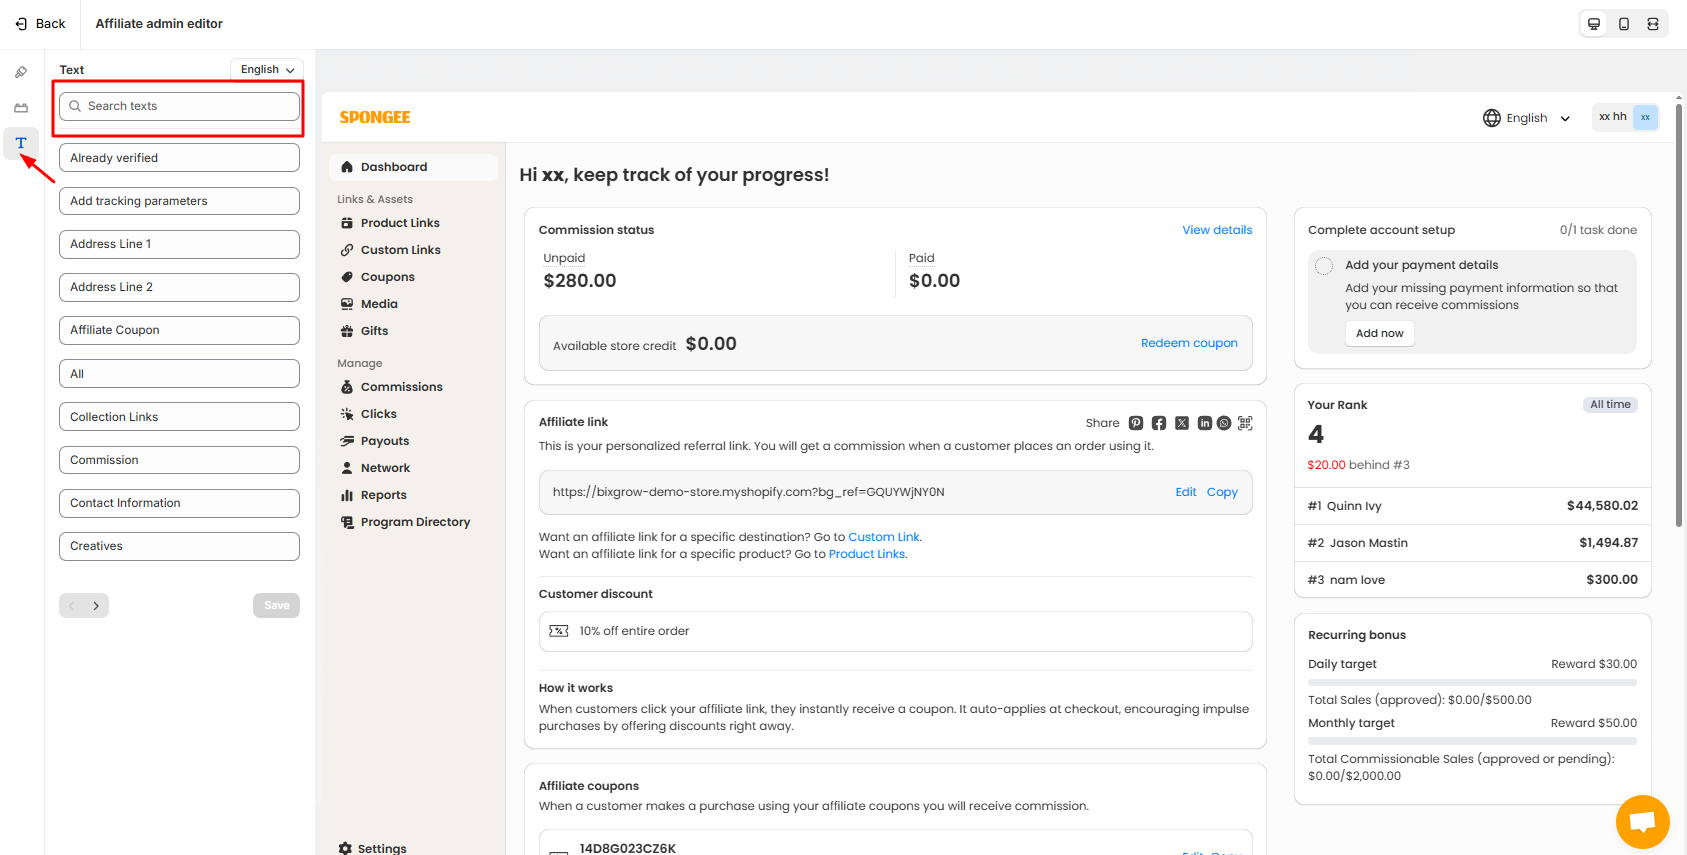The width and height of the screenshot is (1687, 855).
Task: Open the Text editor tab icon
Action: (21, 143)
